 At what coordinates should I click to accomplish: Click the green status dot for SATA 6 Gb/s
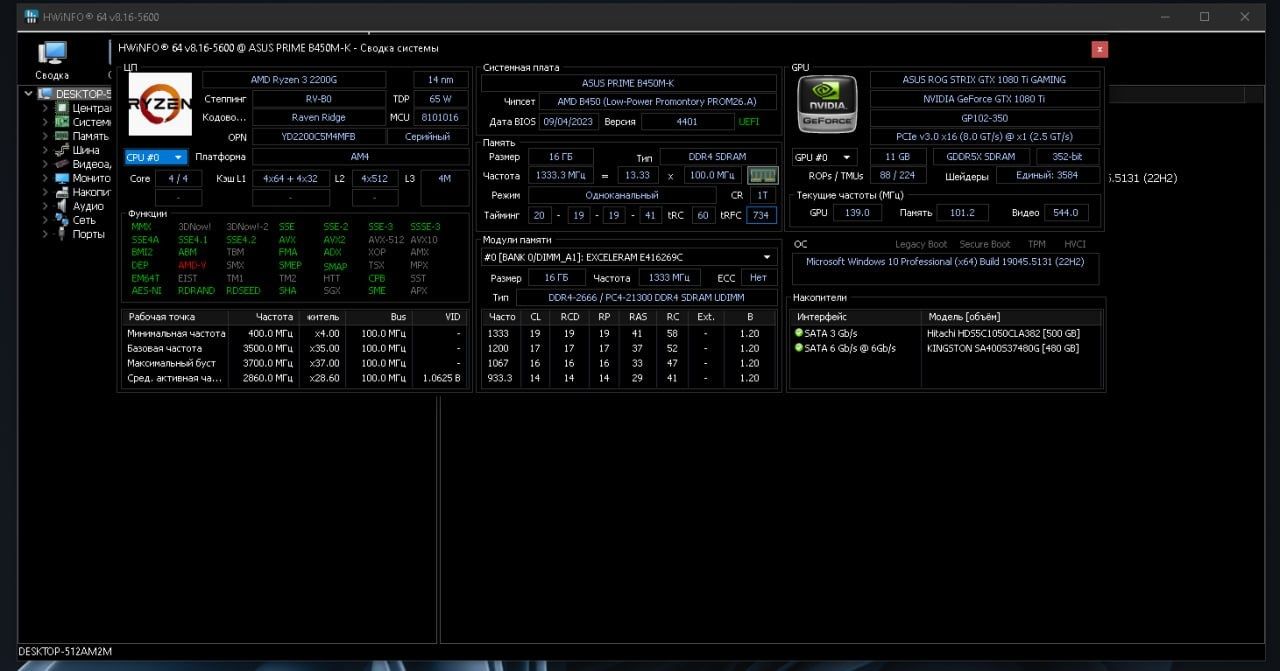799,348
